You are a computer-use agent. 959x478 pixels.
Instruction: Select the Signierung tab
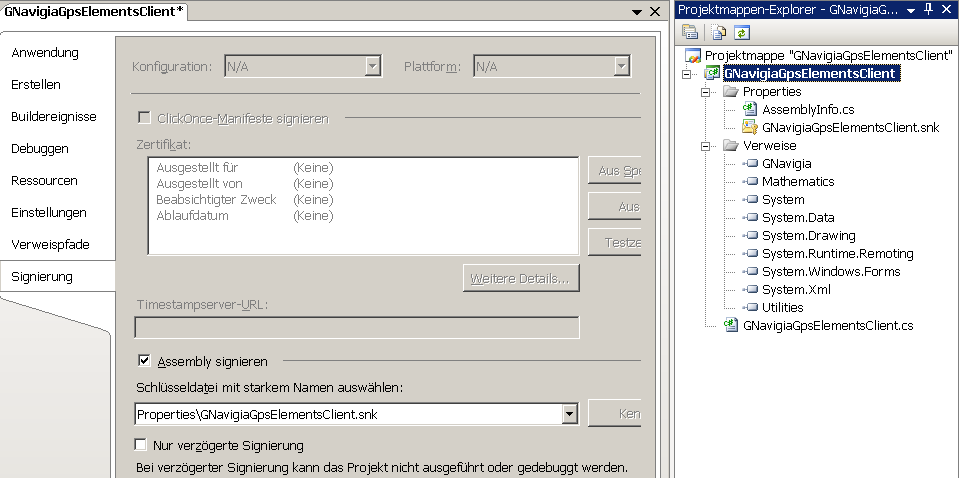(x=57, y=276)
